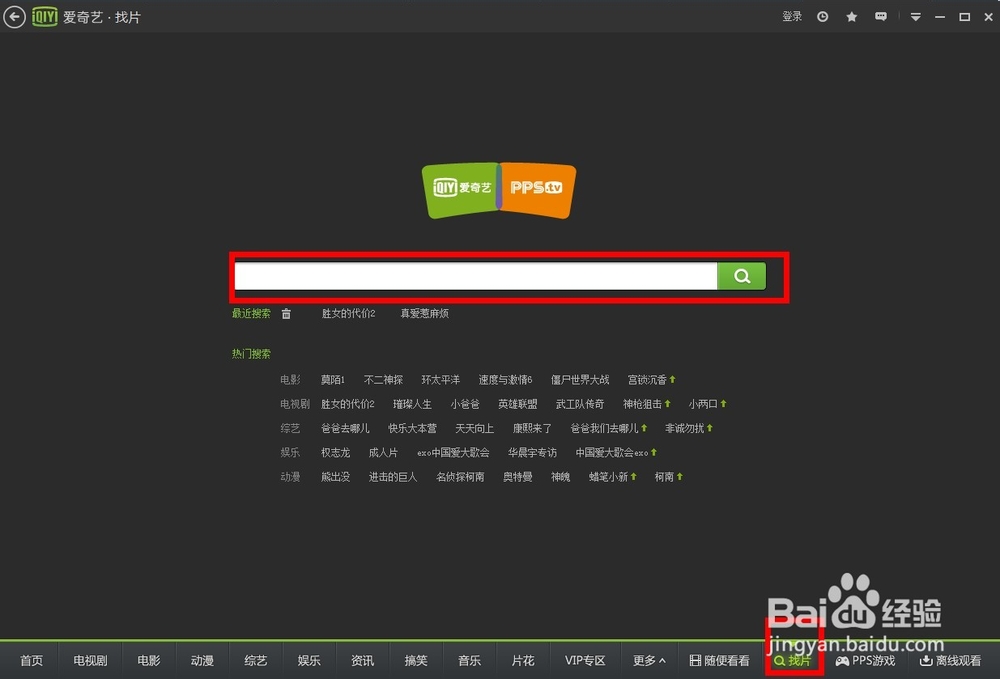Image resolution: width=1000 pixels, height=679 pixels.
Task: Open PPS游戏 with the gamepad icon
Action: 865,660
